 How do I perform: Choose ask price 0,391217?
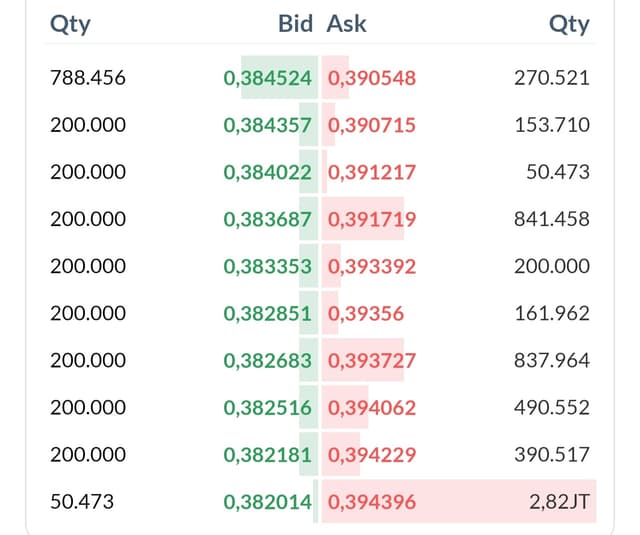click(x=372, y=172)
